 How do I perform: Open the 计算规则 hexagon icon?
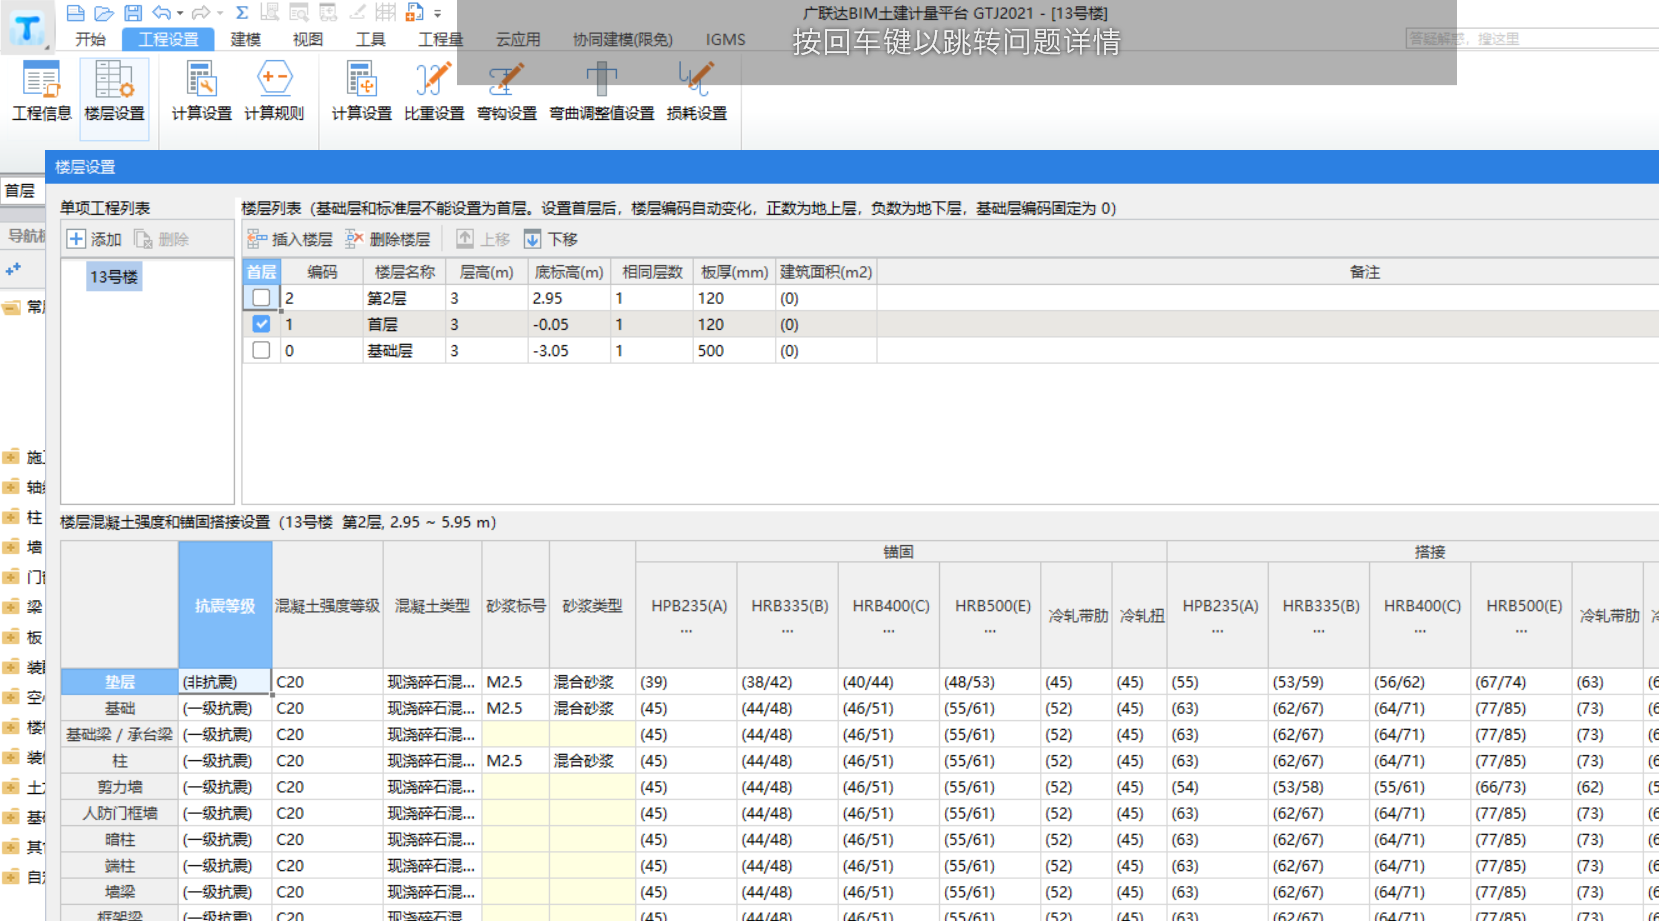pos(274,92)
